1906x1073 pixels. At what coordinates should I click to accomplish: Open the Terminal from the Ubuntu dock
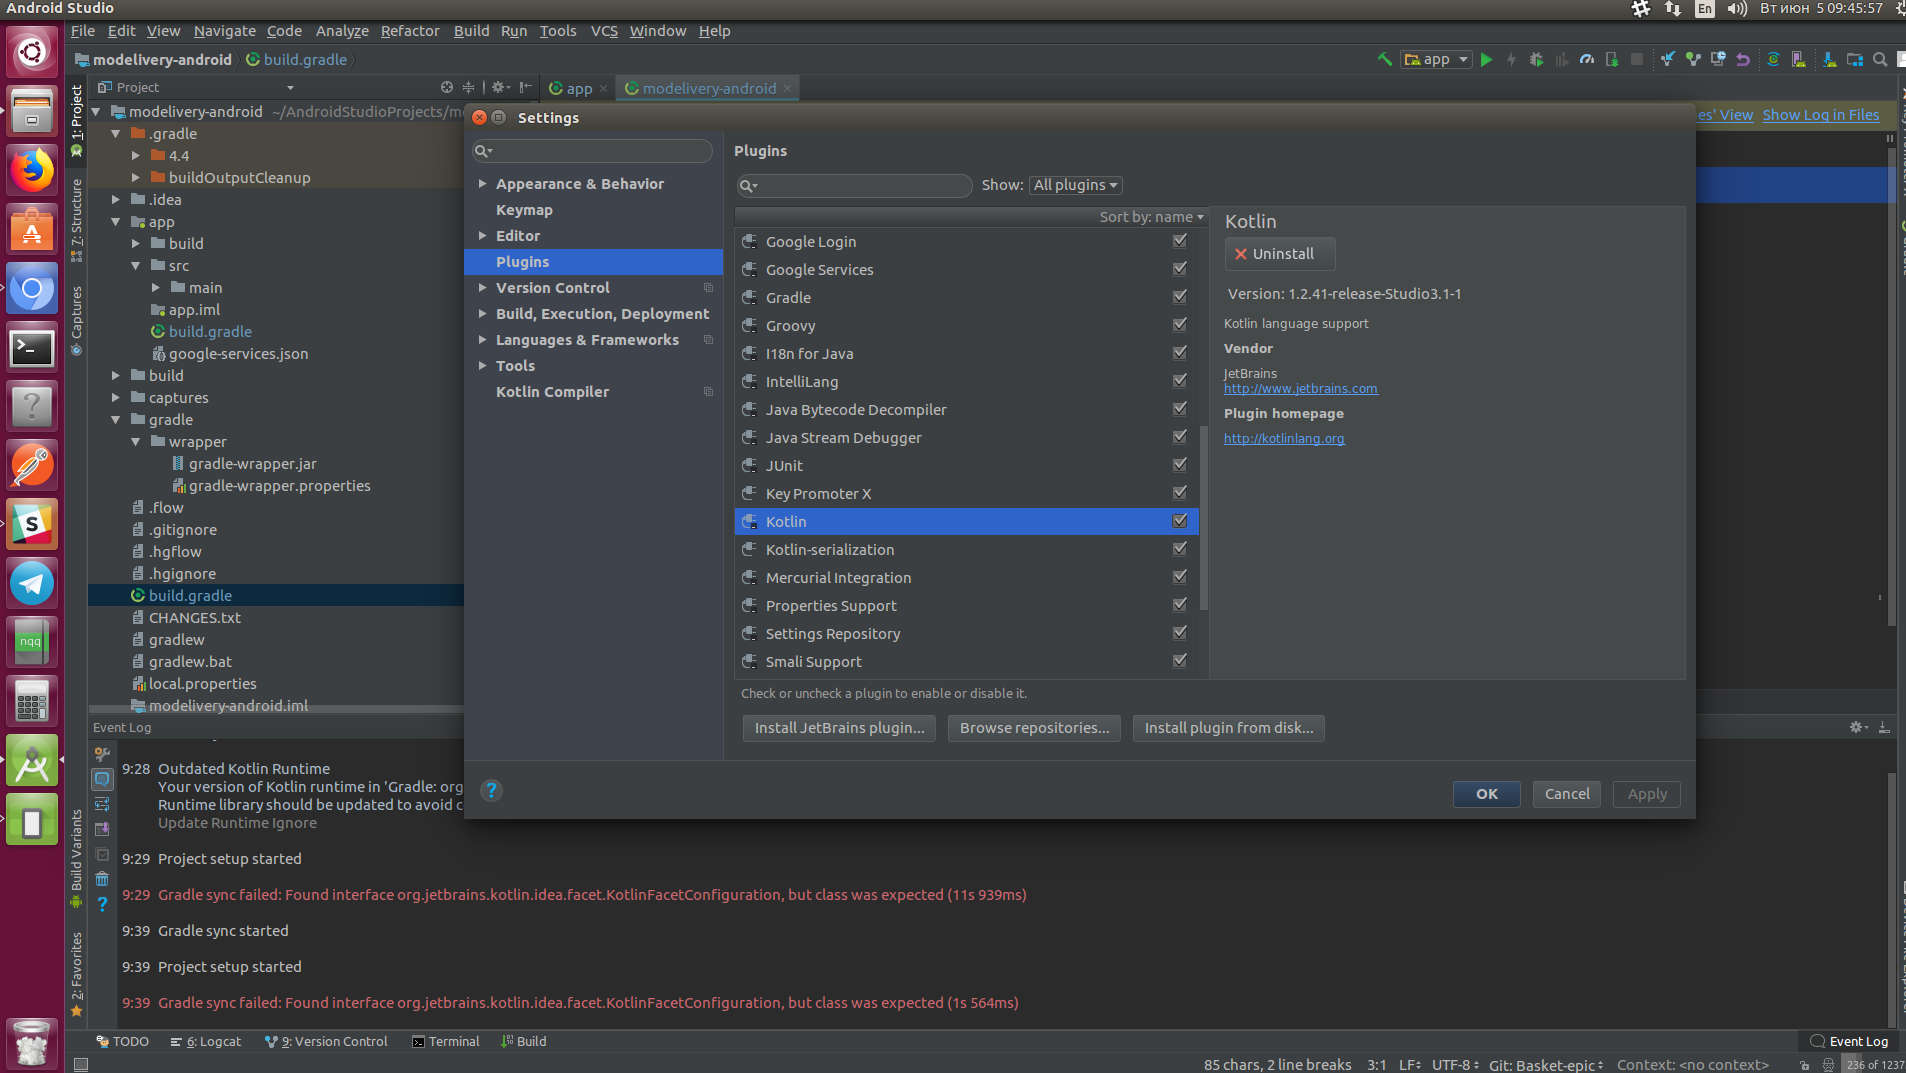pyautogui.click(x=32, y=348)
